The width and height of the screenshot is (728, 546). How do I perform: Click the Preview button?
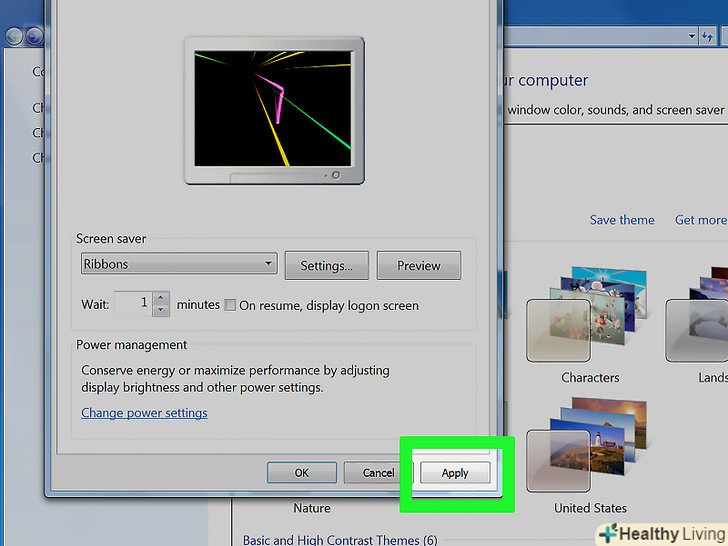tap(419, 266)
